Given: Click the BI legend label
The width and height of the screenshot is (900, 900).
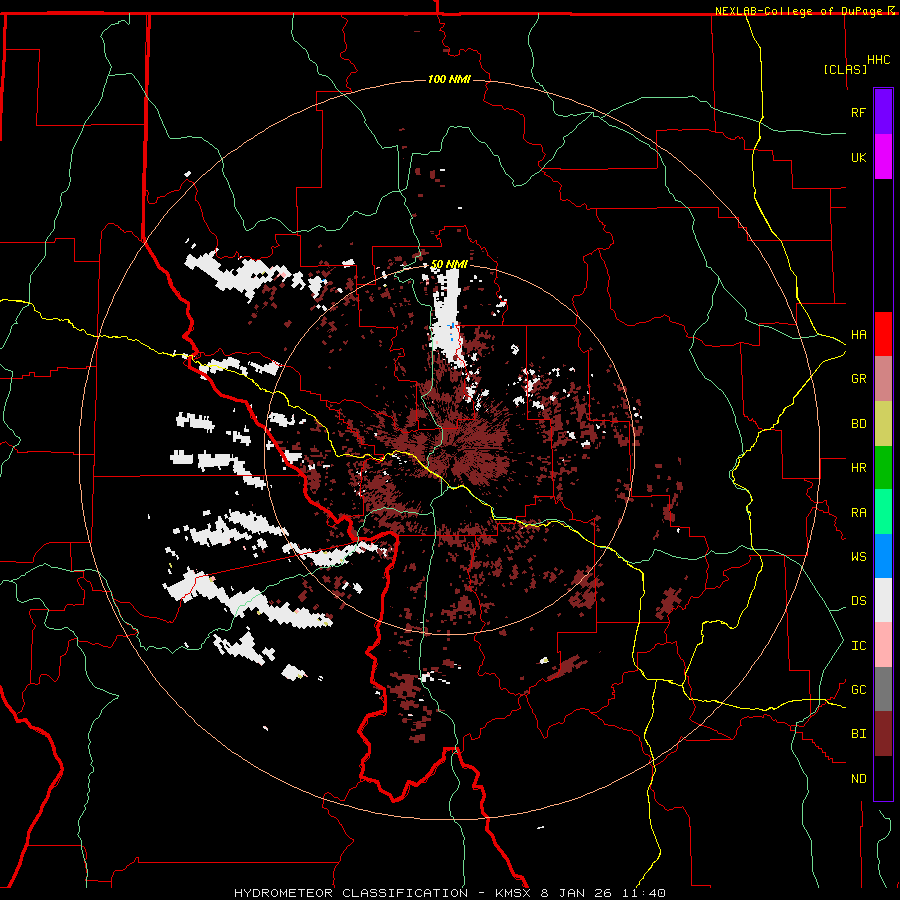Looking at the screenshot, I should pyautogui.click(x=858, y=734).
